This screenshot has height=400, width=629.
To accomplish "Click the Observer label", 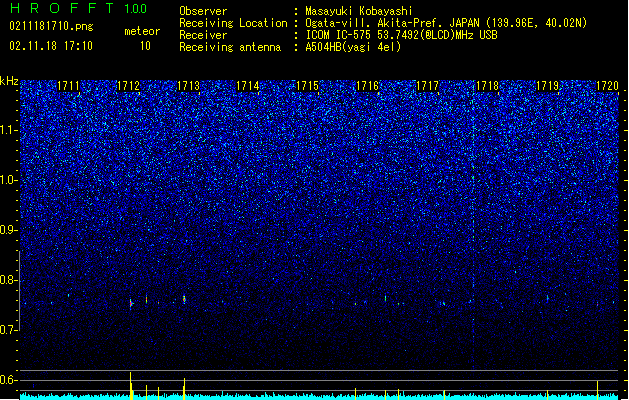I will (203, 11).
